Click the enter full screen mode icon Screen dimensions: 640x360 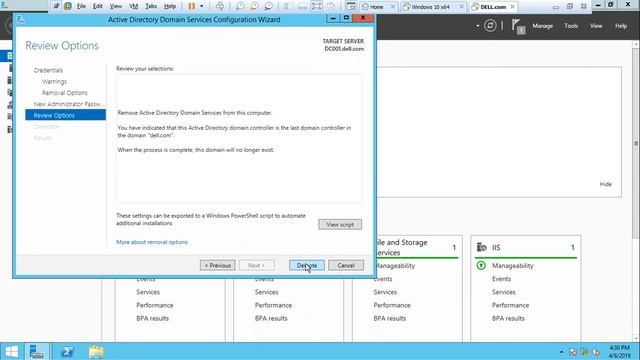click(317, 6)
